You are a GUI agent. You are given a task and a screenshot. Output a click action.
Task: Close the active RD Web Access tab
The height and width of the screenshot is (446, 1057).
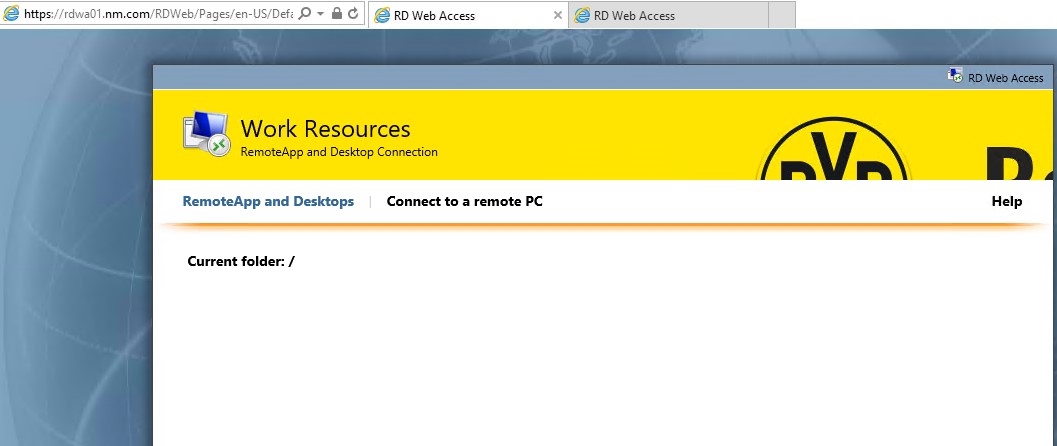tap(557, 15)
